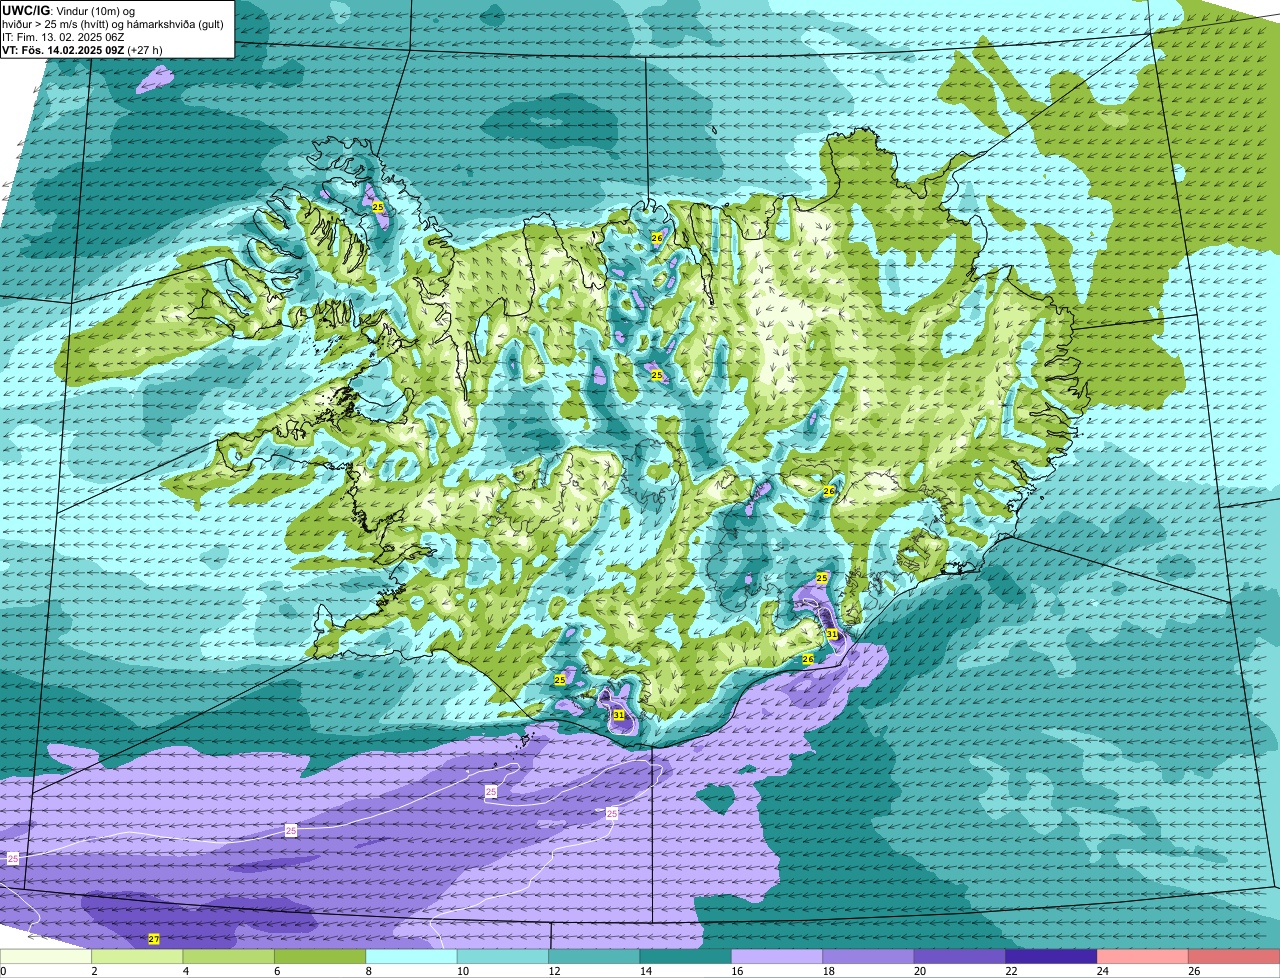
Task: Click the yellow '26' marker just below the southeast '31'
Action: 808,659
